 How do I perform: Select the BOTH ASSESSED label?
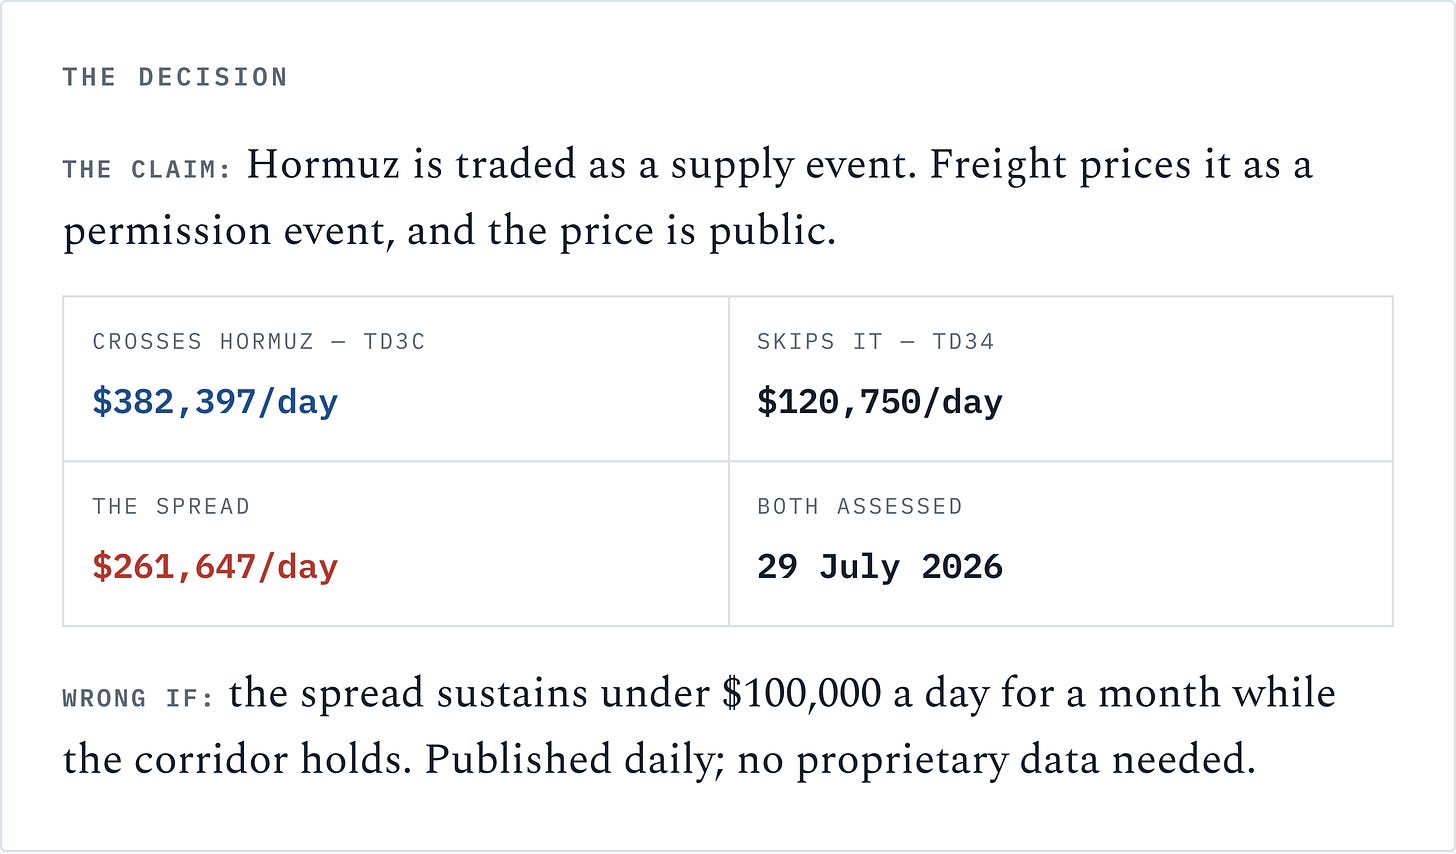tap(860, 507)
